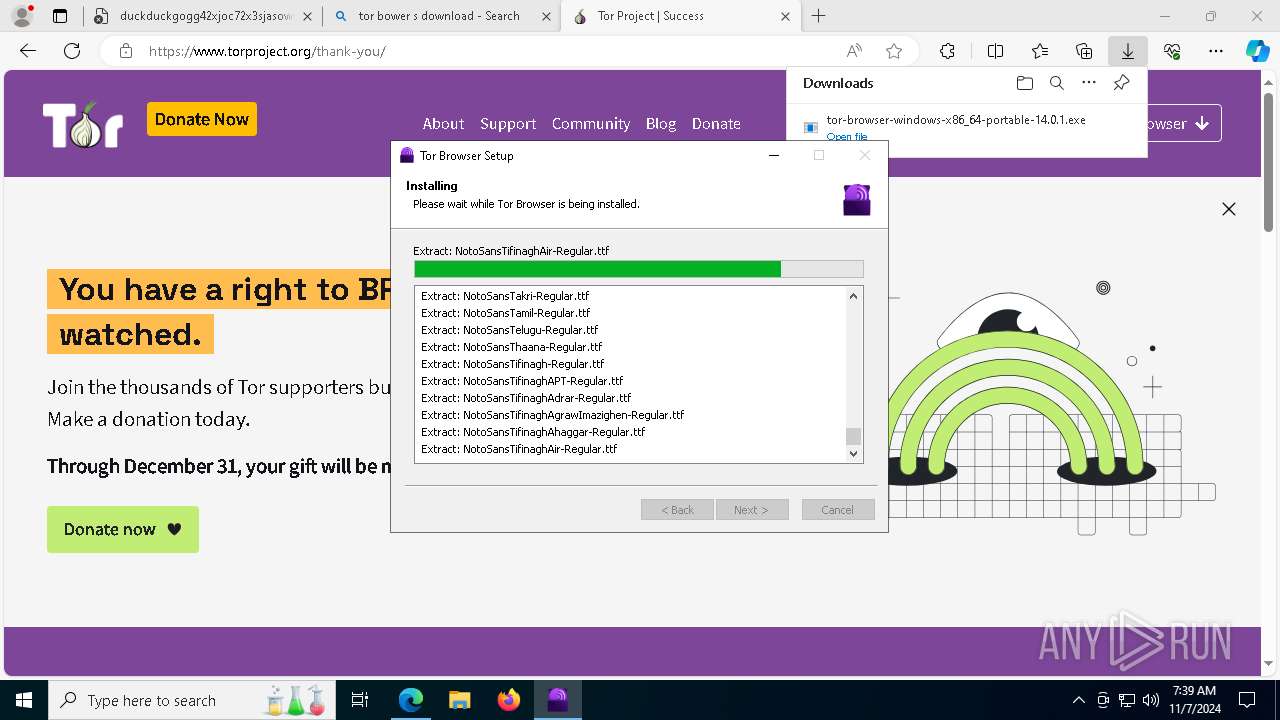Screen dimensions: 1280x720
Task: Click Open file link under download
Action: coord(847,137)
